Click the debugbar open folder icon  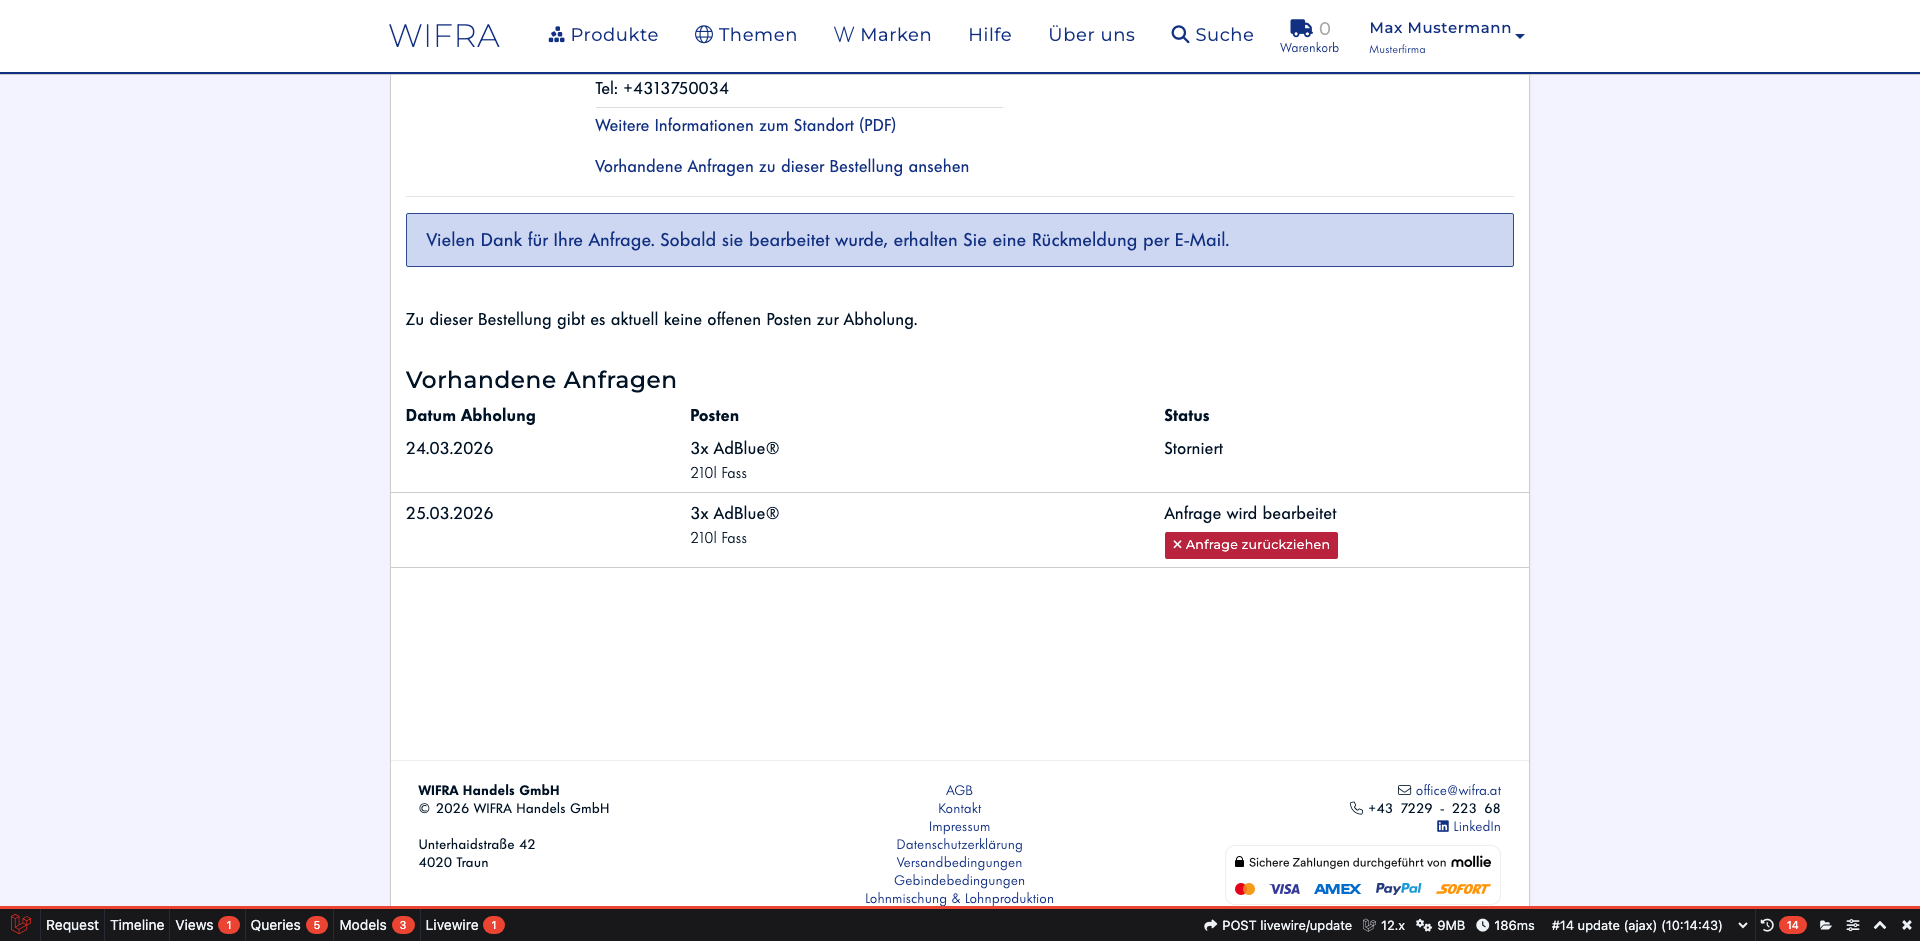[x=1825, y=925]
